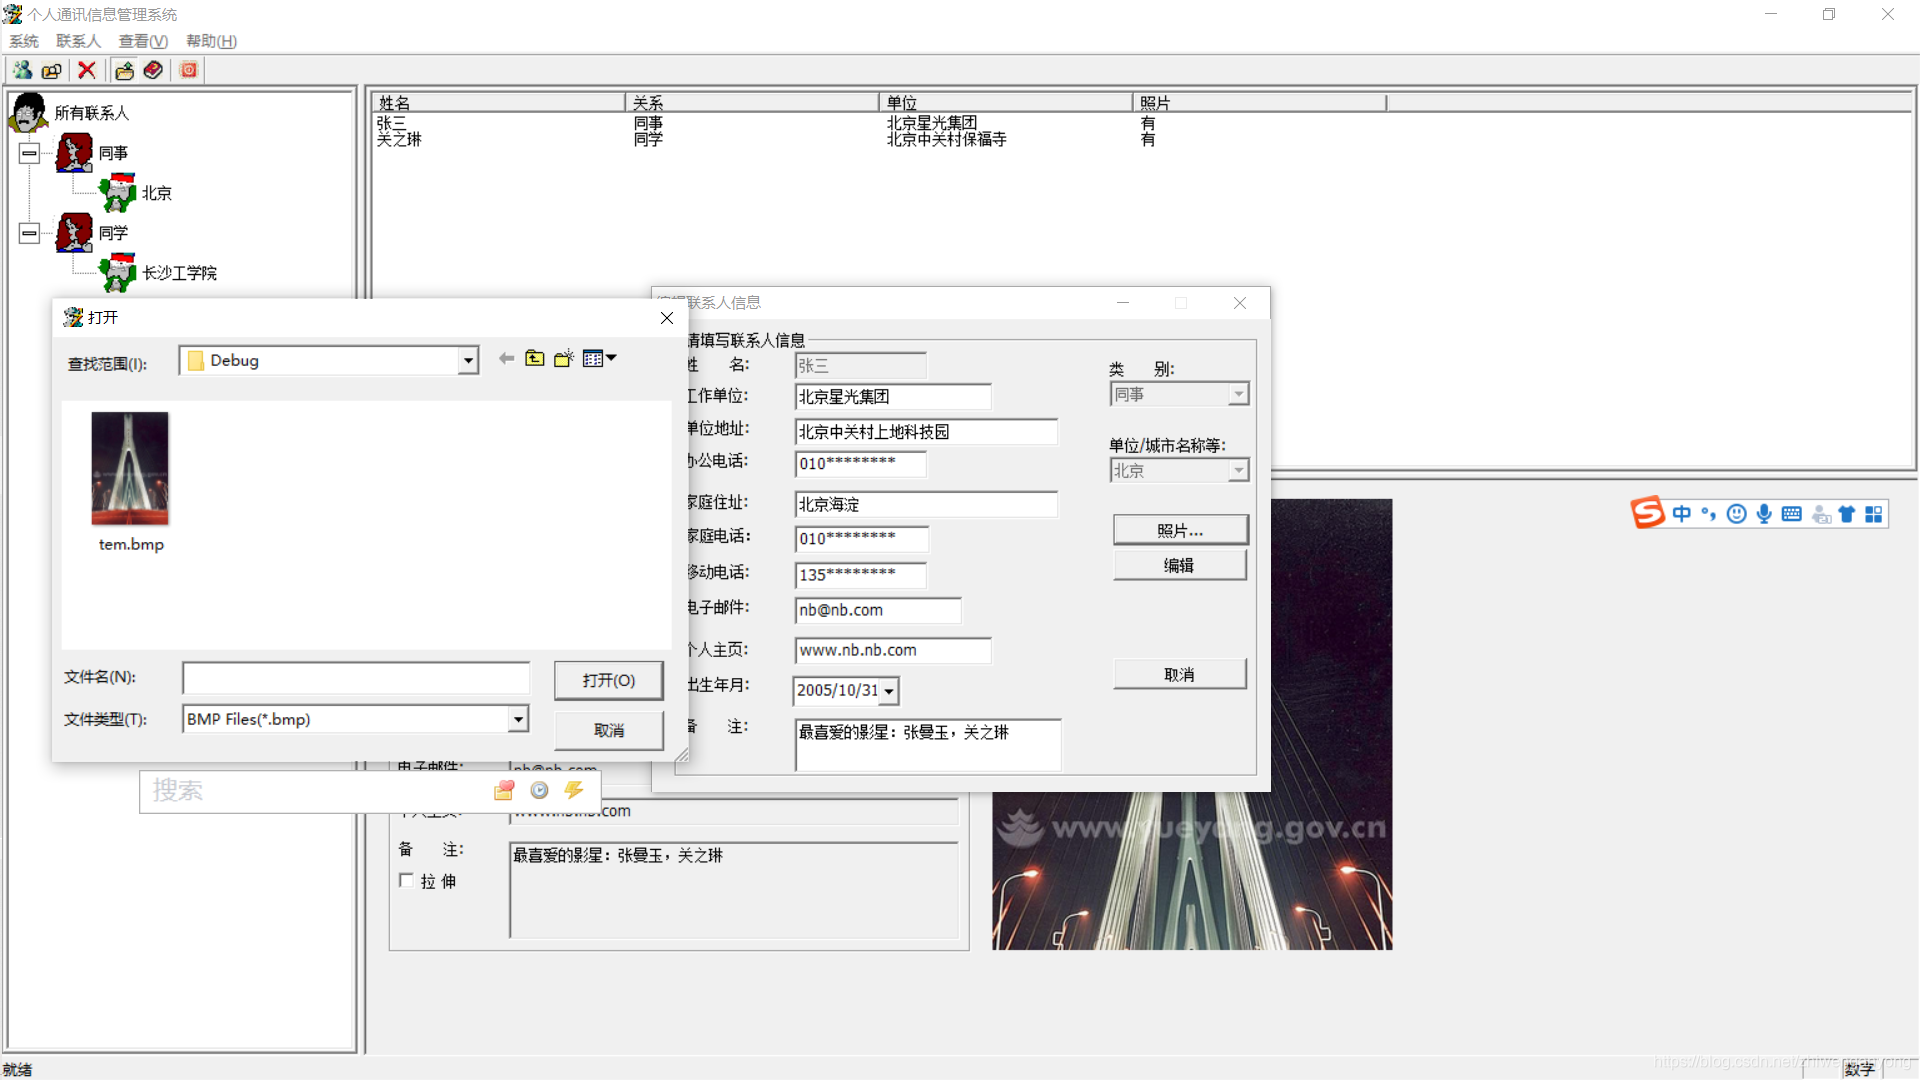This screenshot has height=1080, width=1920.
Task: Click the Sogou microphone voice input icon
Action: 1764,514
